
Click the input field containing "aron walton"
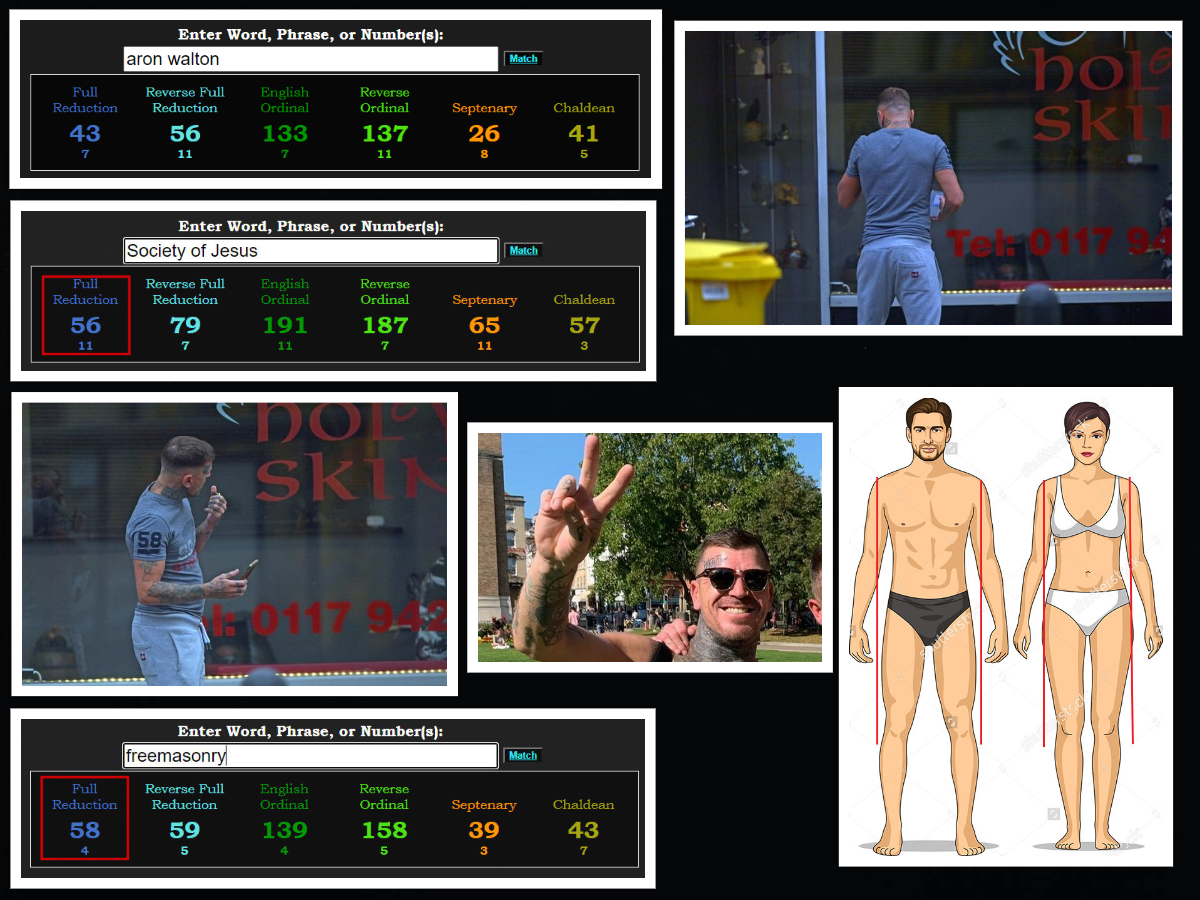point(310,59)
